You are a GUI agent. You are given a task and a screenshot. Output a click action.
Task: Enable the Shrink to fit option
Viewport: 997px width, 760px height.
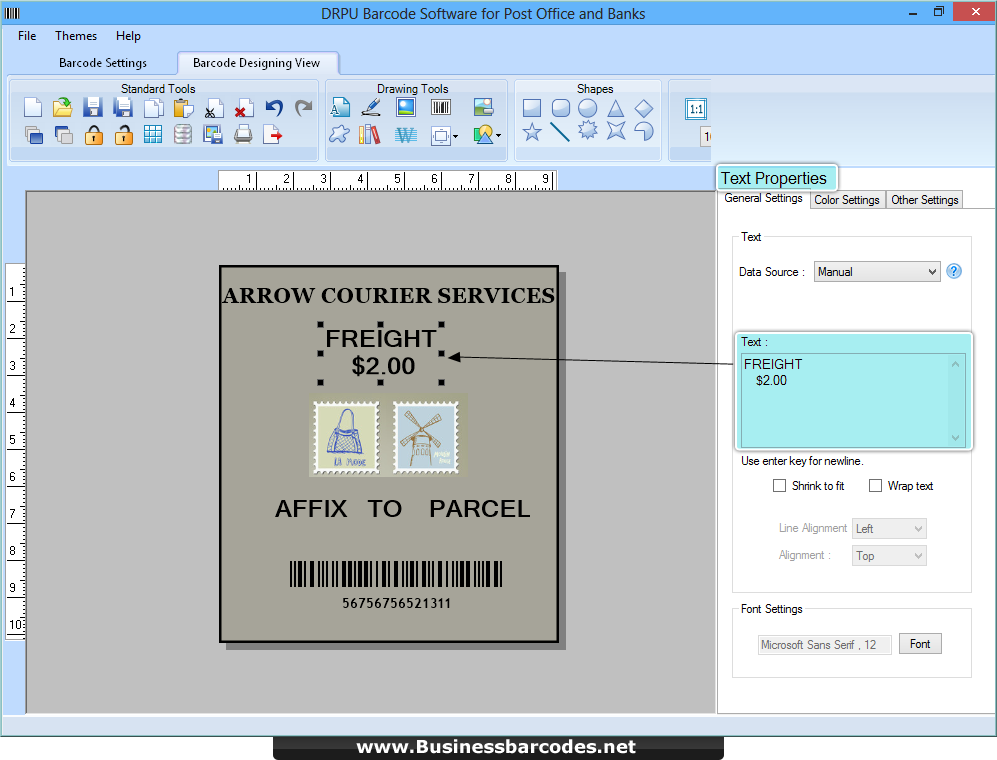click(x=780, y=485)
